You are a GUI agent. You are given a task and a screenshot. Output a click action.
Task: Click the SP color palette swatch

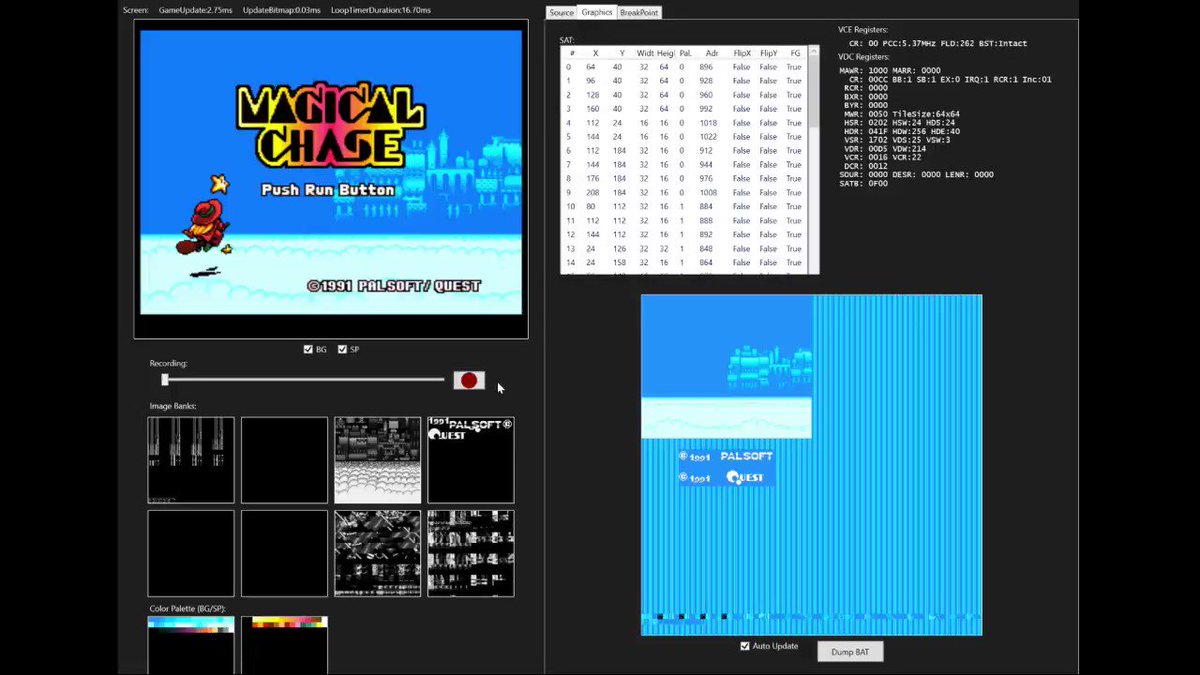coord(284,645)
